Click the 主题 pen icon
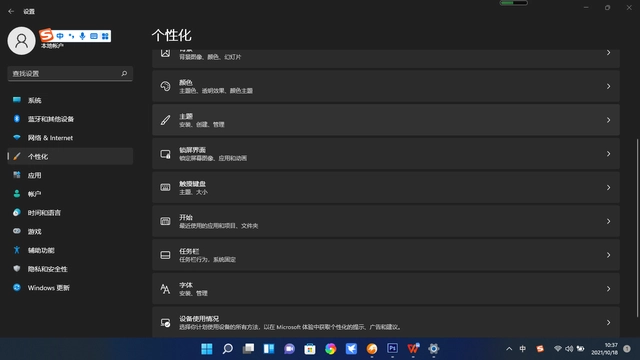 pyautogui.click(x=165, y=120)
